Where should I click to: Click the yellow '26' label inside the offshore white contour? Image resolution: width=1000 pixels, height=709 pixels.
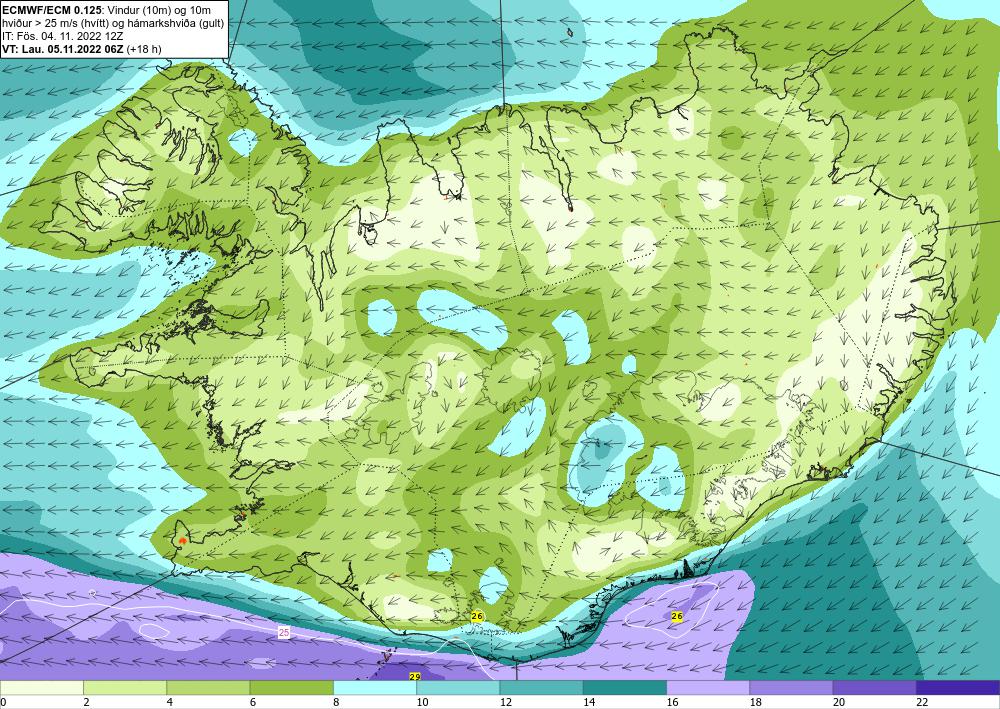pyautogui.click(x=677, y=616)
